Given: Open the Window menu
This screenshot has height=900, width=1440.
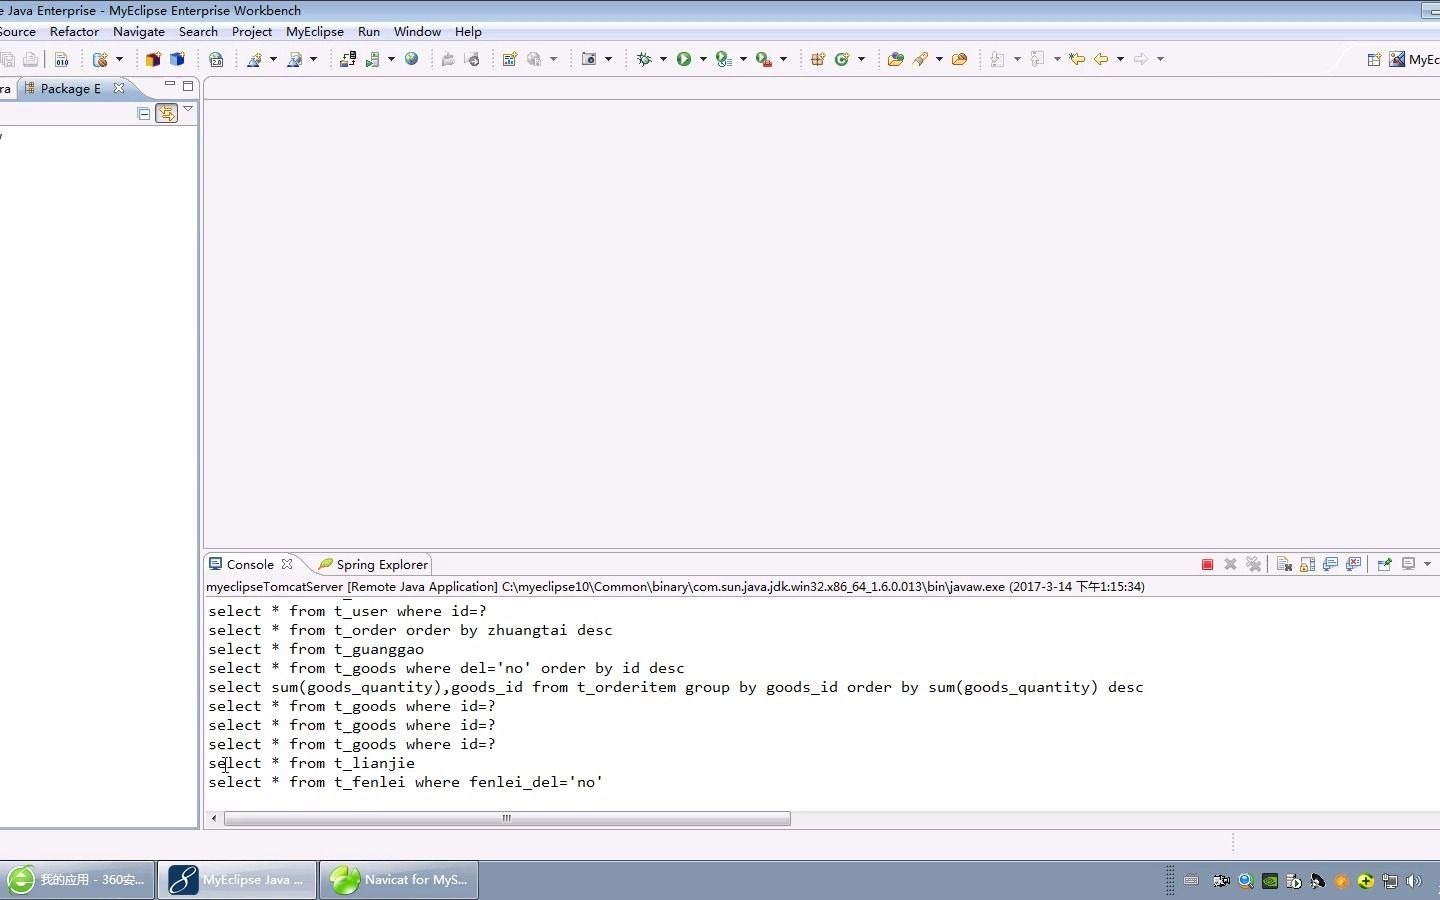Looking at the screenshot, I should pos(417,32).
